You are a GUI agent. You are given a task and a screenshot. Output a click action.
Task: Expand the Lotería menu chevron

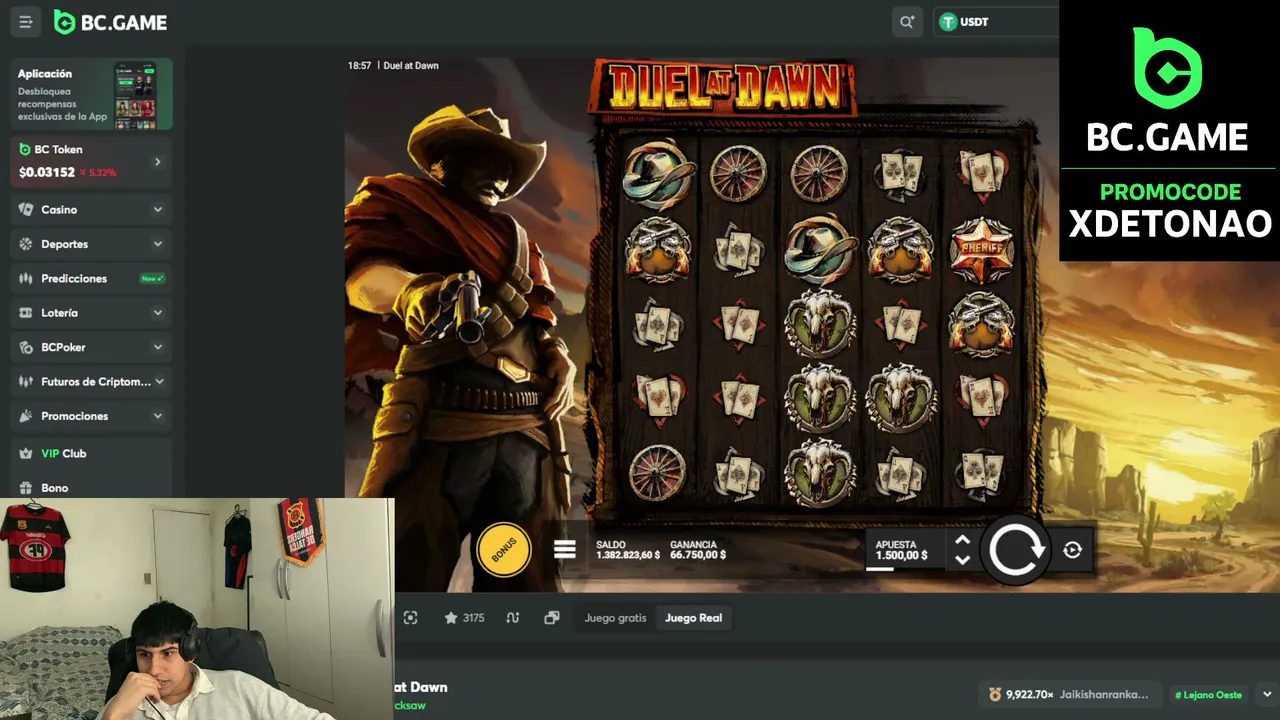click(158, 313)
